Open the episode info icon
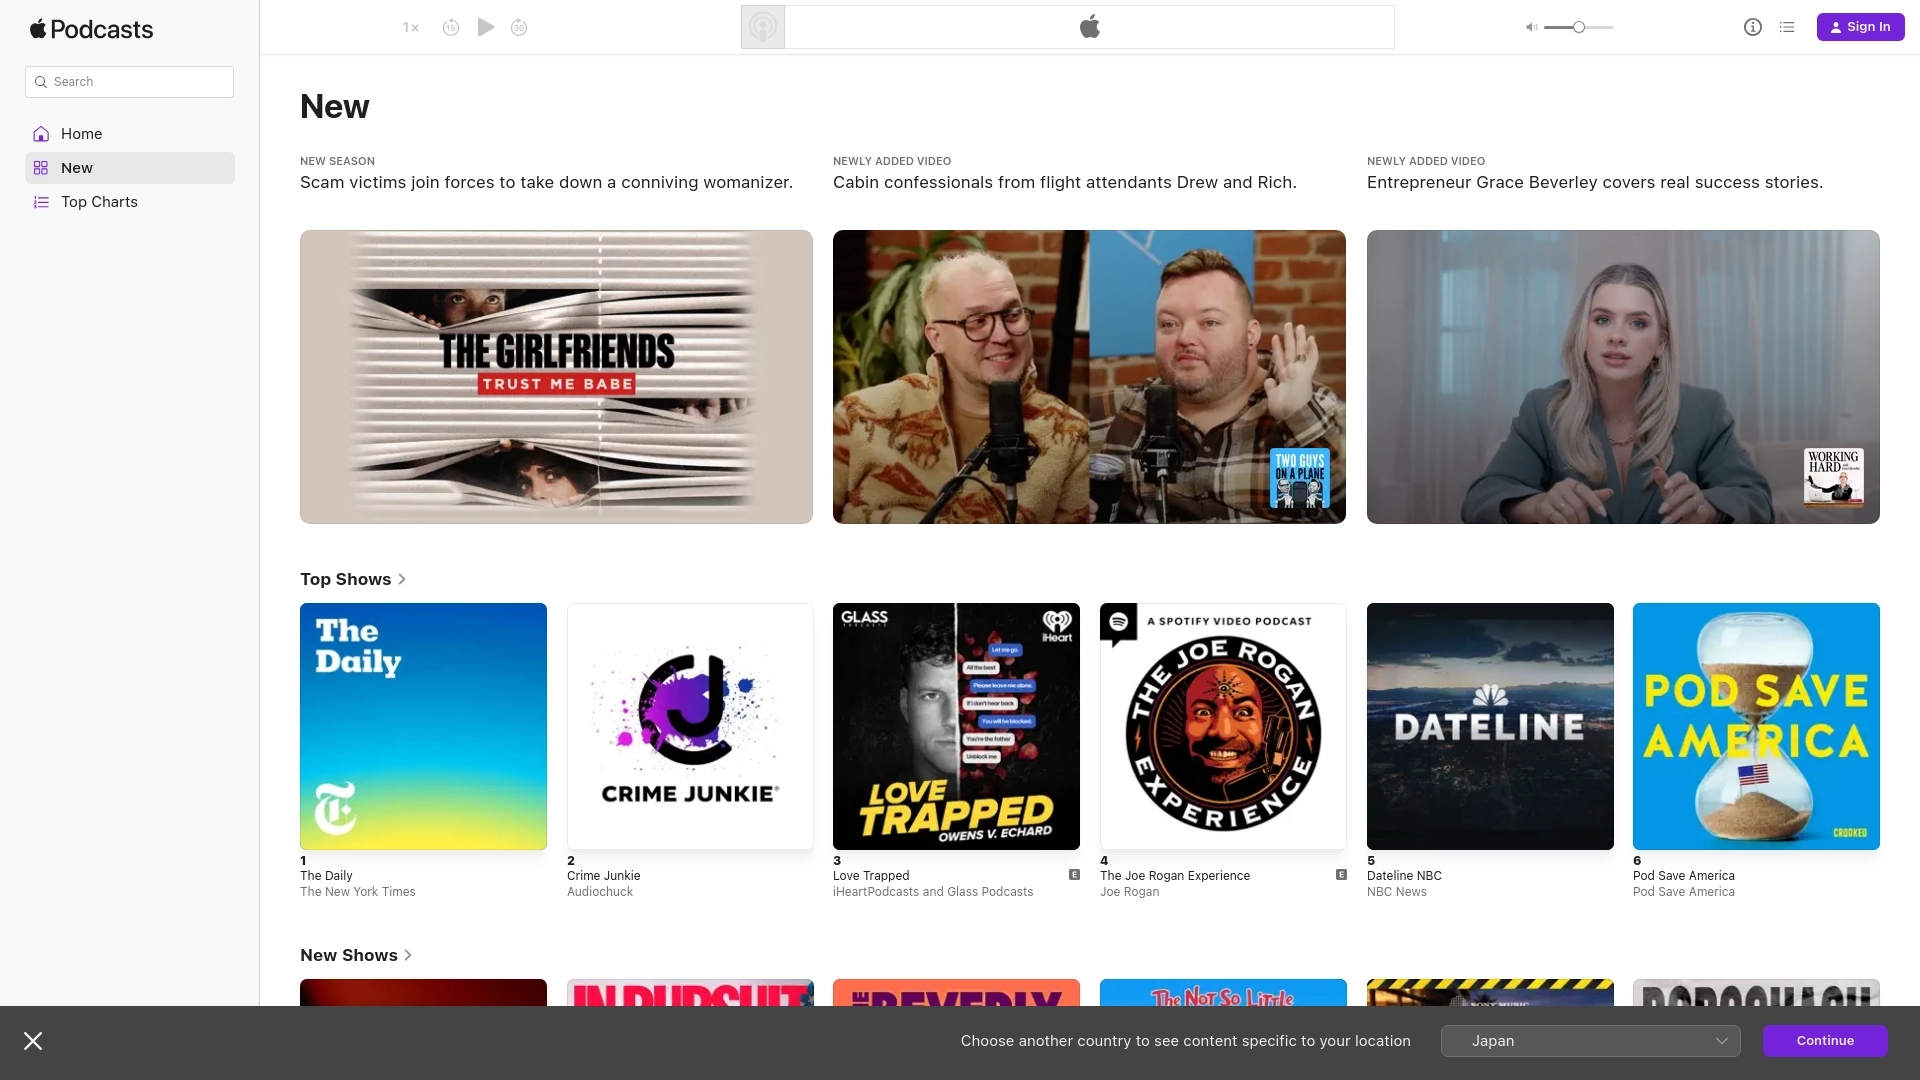The height and width of the screenshot is (1080, 1920). click(1753, 27)
